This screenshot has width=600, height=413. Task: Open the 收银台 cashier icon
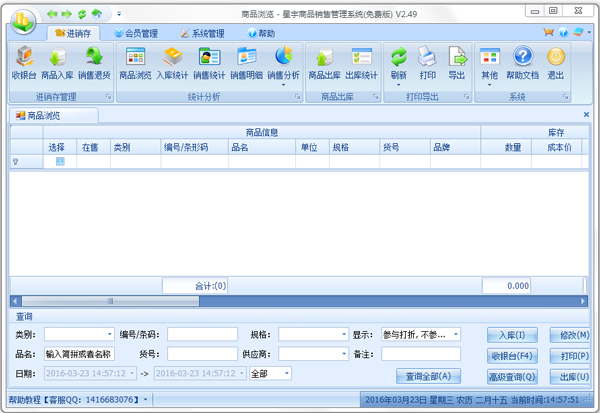tap(24, 64)
